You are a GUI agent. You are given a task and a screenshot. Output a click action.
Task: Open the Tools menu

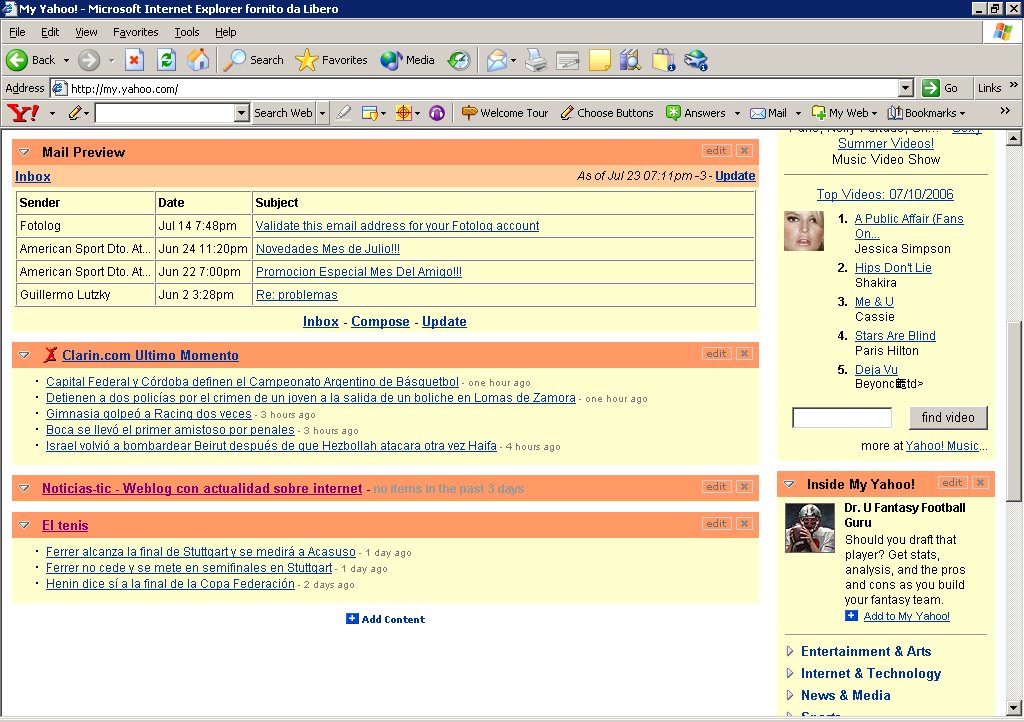pyautogui.click(x=187, y=32)
